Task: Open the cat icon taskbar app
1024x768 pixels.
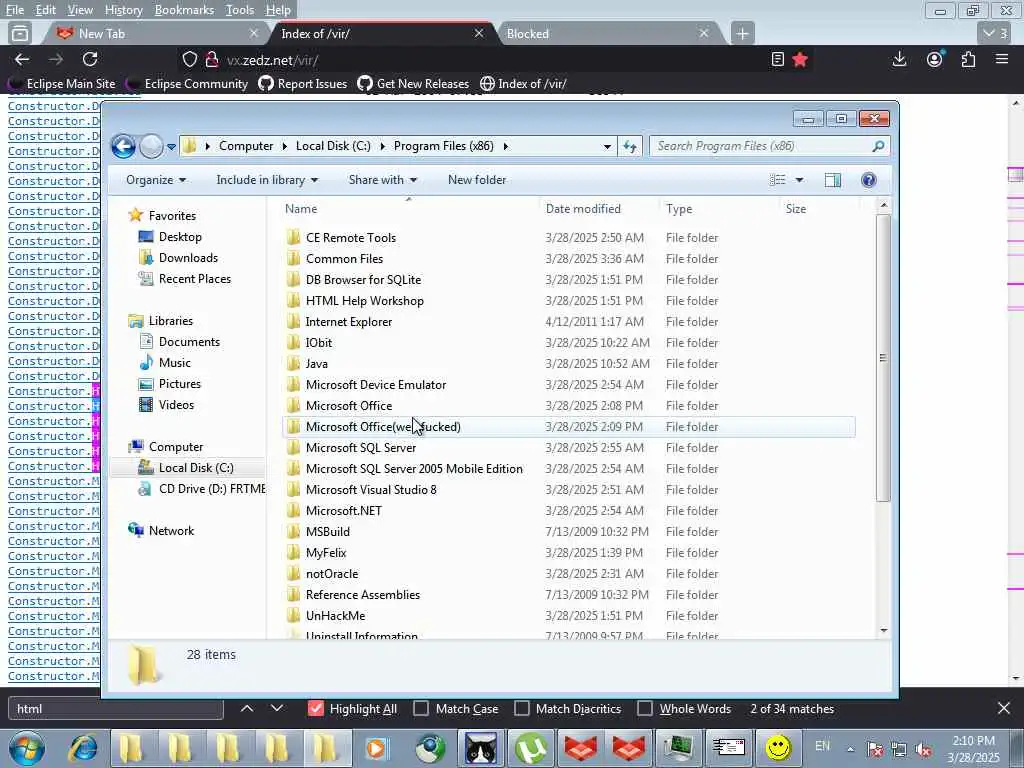Action: (x=481, y=748)
